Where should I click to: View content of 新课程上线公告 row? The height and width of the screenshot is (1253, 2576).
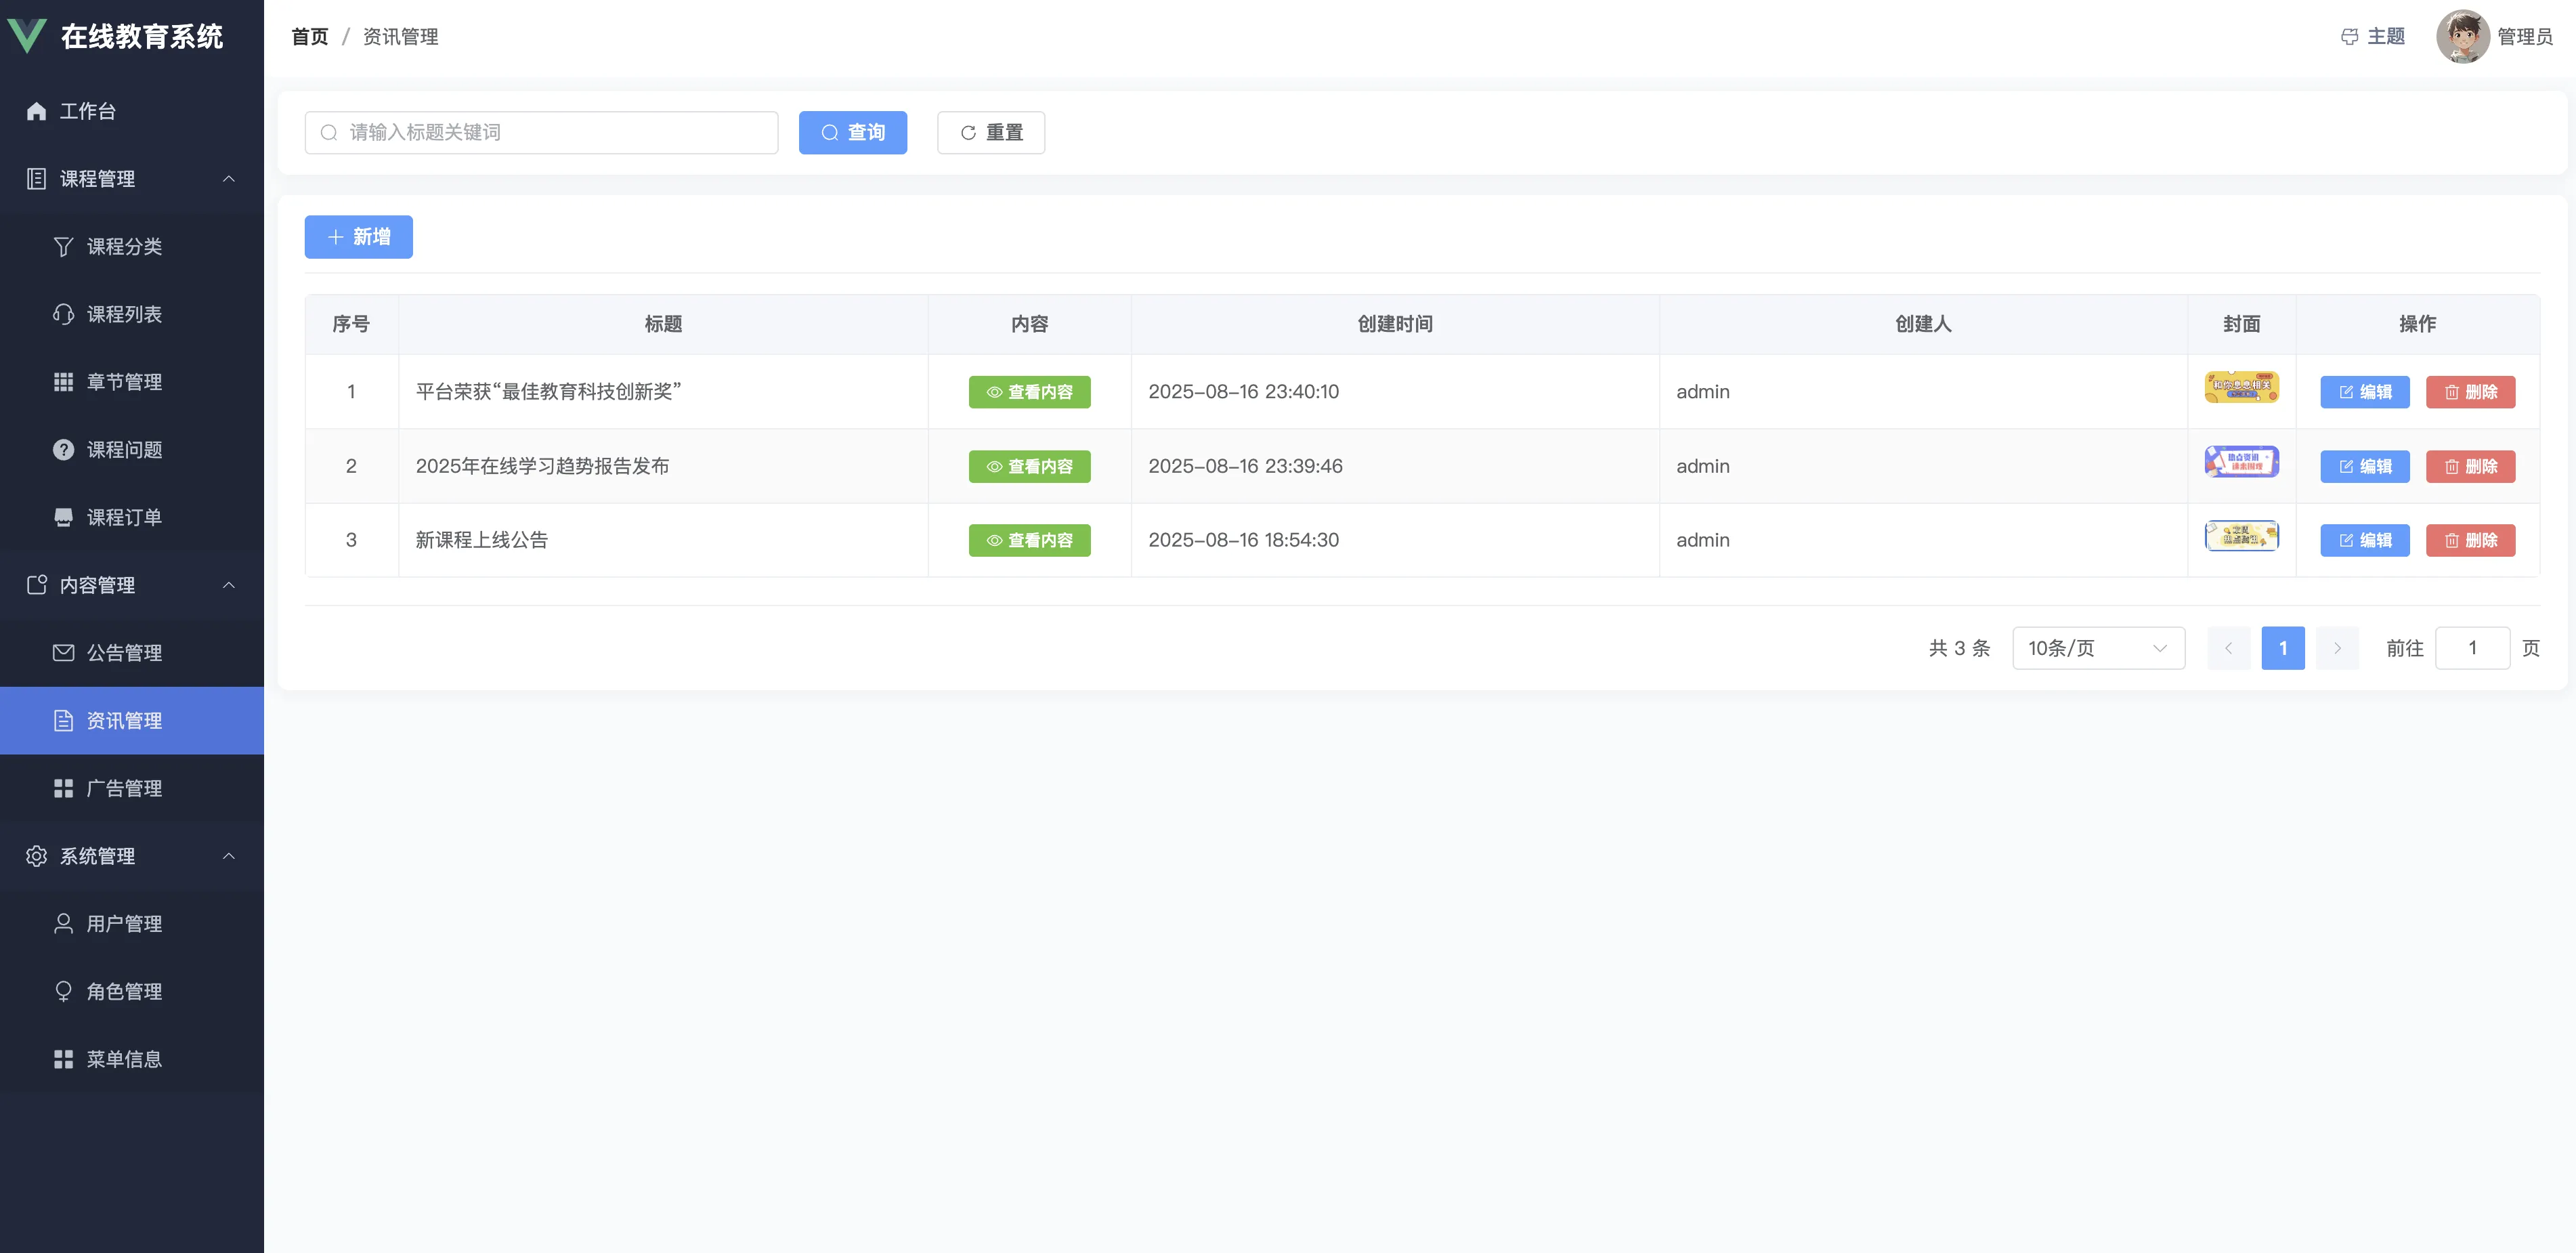(x=1029, y=540)
